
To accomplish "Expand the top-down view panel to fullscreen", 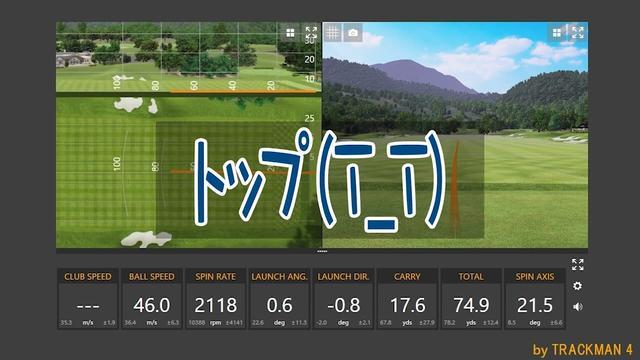I will 311,32.
